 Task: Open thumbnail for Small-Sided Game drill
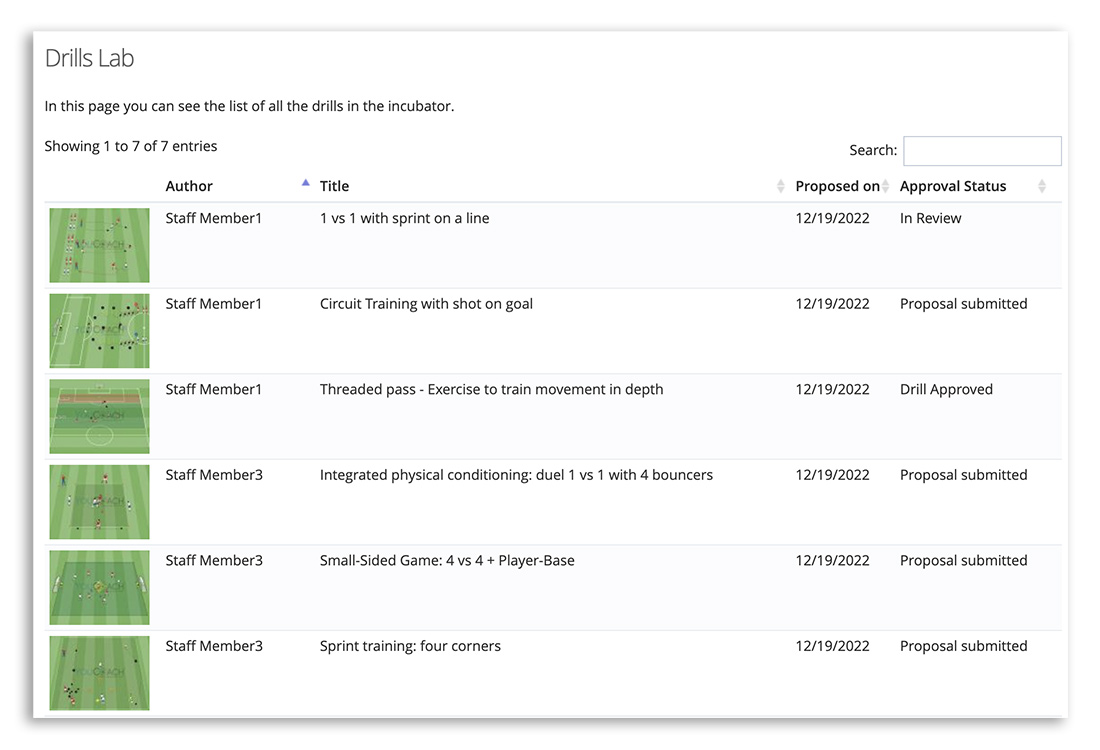[100, 587]
